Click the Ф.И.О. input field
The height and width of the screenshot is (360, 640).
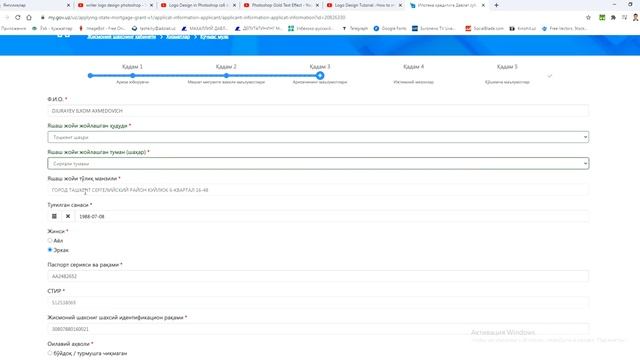click(x=318, y=111)
